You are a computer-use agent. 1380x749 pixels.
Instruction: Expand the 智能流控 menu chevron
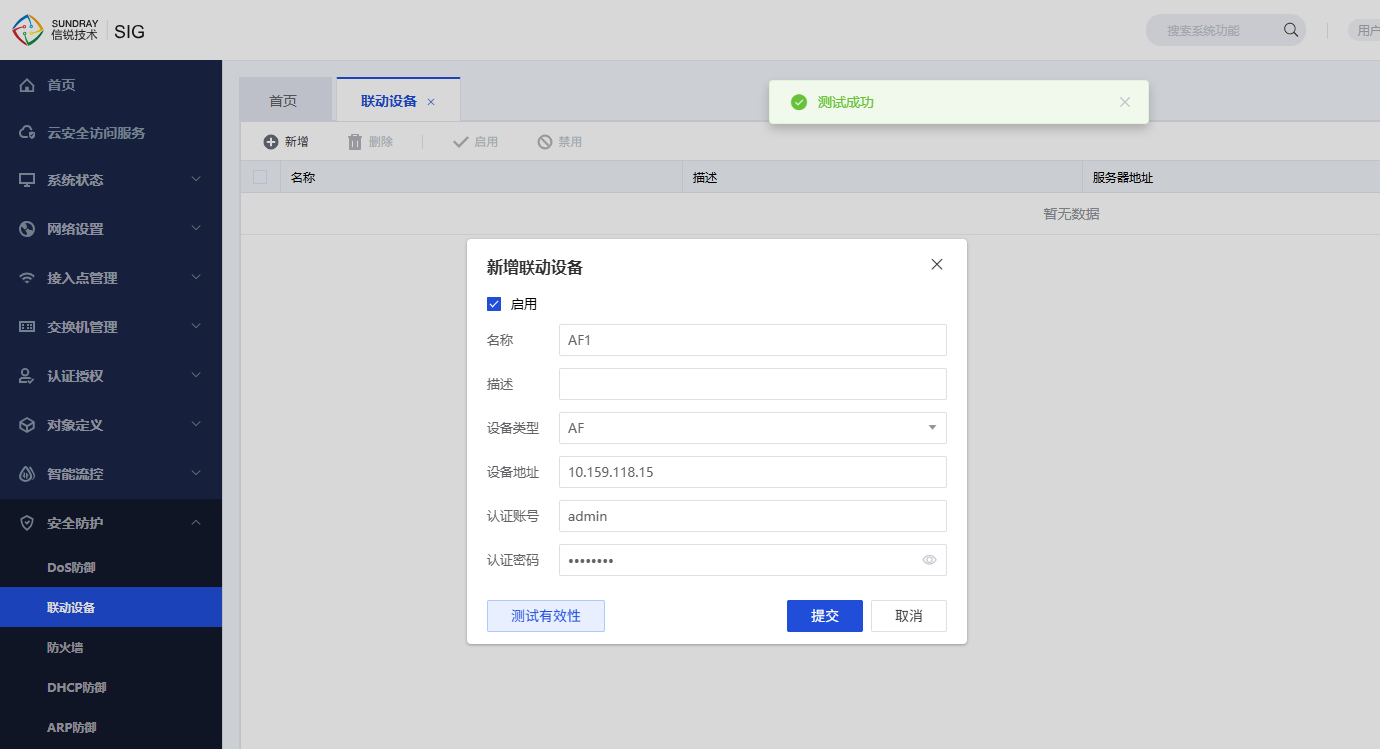click(x=196, y=473)
